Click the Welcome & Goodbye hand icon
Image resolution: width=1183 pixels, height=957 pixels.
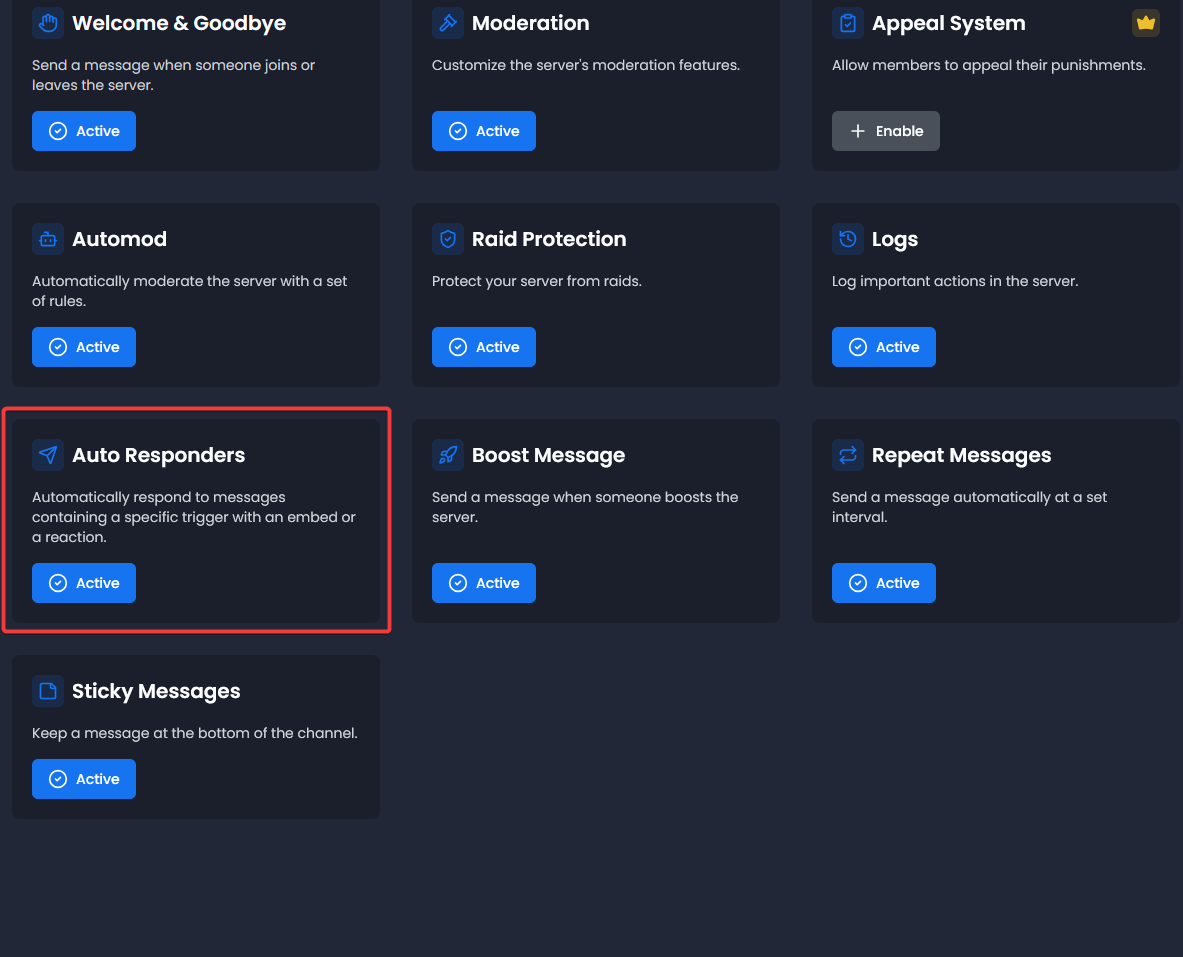[x=48, y=23]
